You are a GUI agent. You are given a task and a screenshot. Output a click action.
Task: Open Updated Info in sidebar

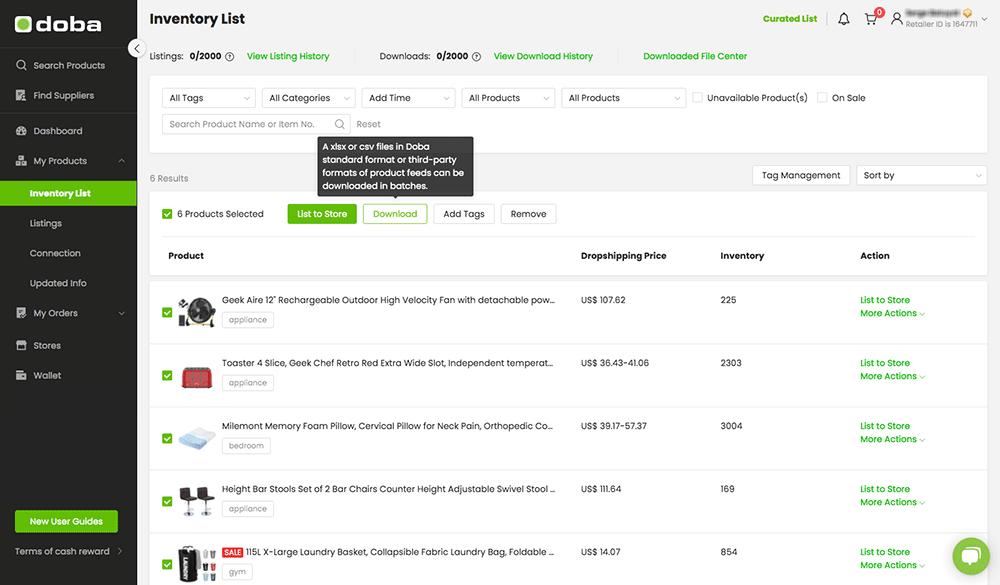click(58, 283)
